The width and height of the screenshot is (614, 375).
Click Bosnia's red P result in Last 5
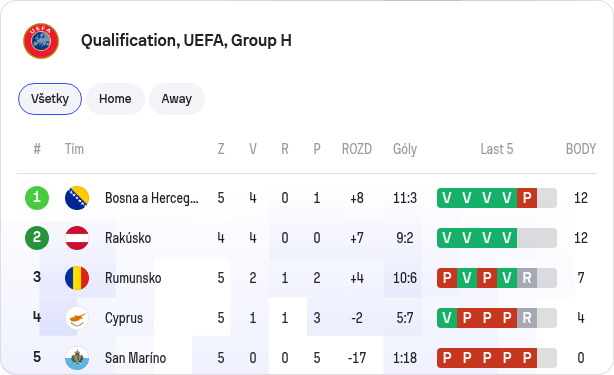point(527,198)
